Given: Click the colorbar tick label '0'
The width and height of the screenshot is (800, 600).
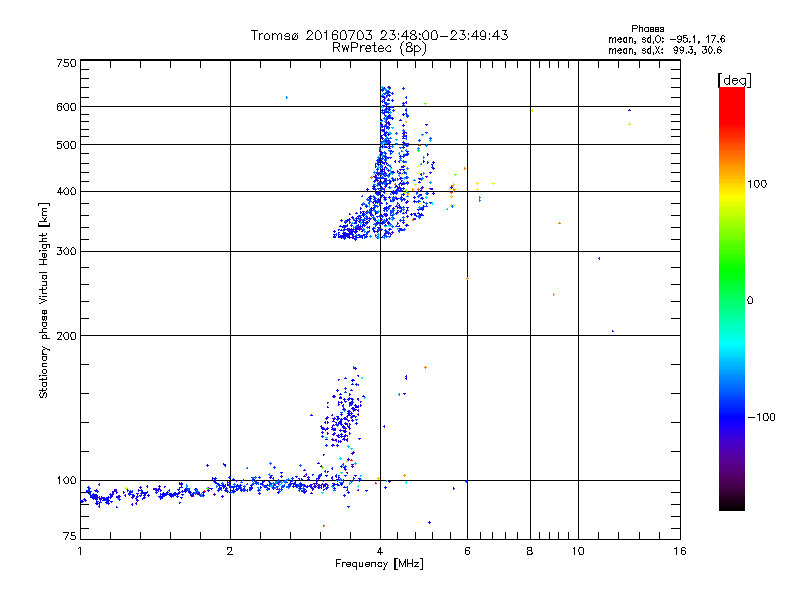Looking at the screenshot, I should tap(750, 301).
